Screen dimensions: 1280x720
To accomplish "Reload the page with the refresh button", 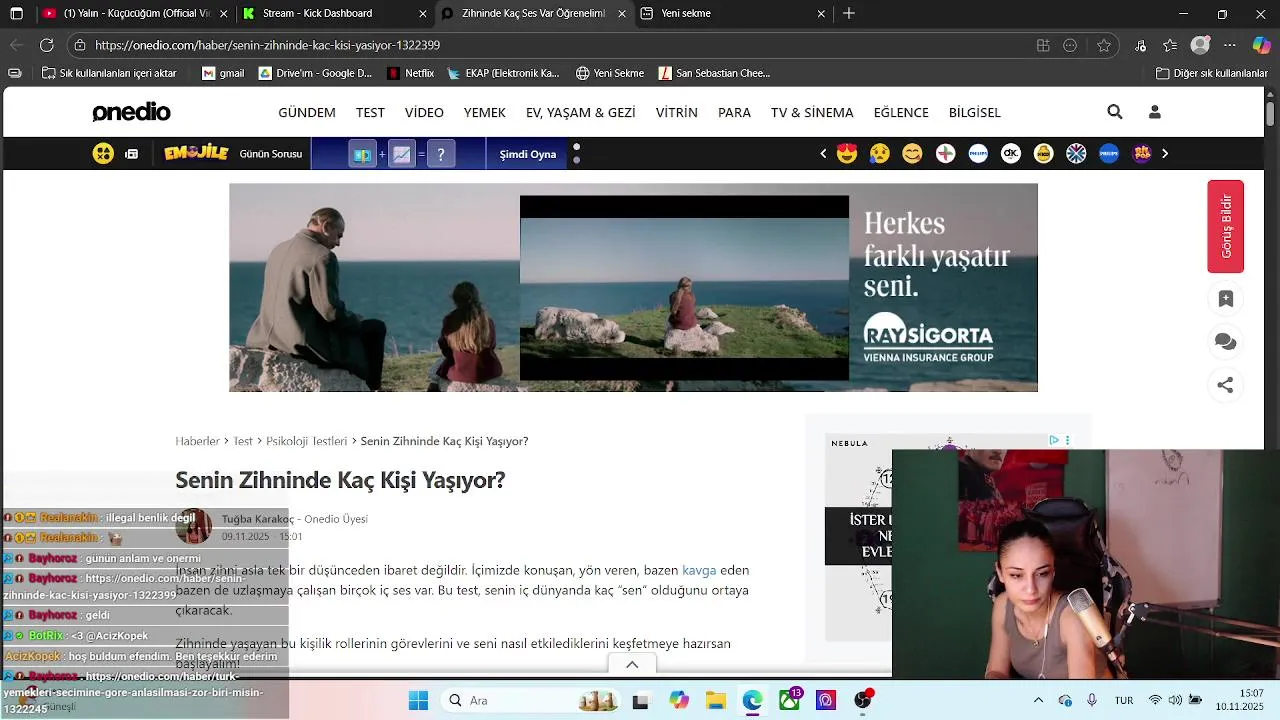I will (46, 45).
